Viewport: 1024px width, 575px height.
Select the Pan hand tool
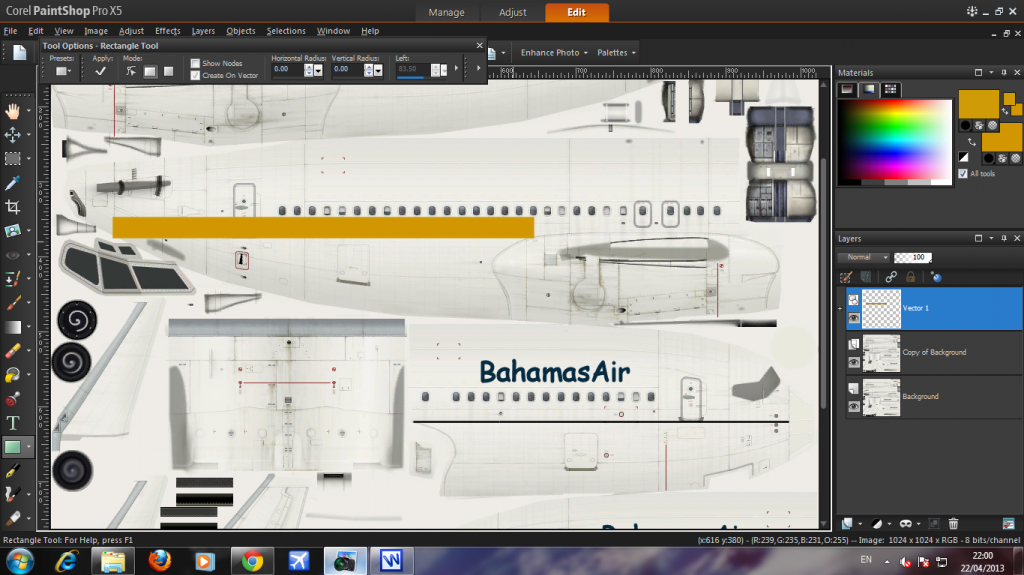click(13, 110)
